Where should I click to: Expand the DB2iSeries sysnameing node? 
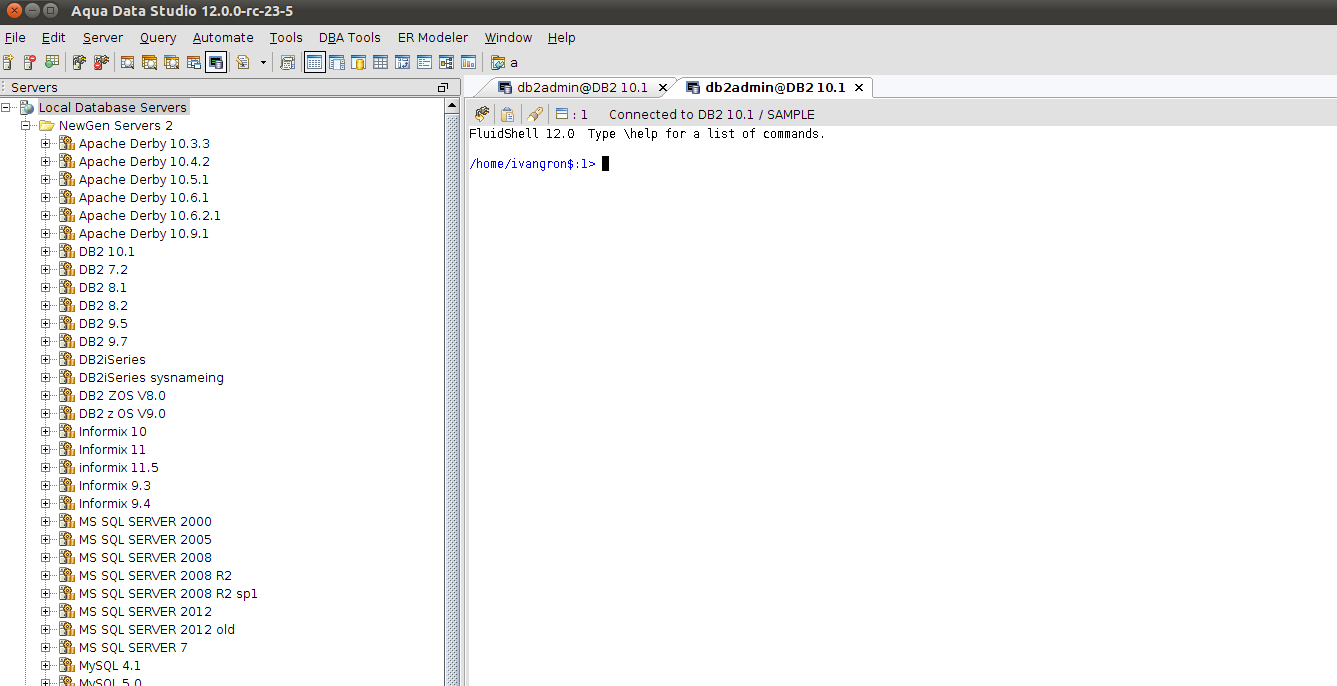coord(46,377)
